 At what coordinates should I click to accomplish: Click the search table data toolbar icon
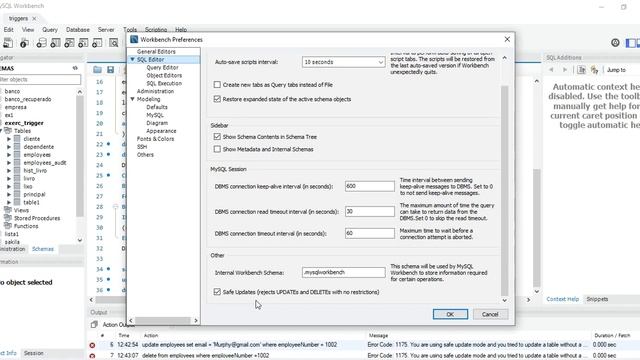[x=113, y=43]
